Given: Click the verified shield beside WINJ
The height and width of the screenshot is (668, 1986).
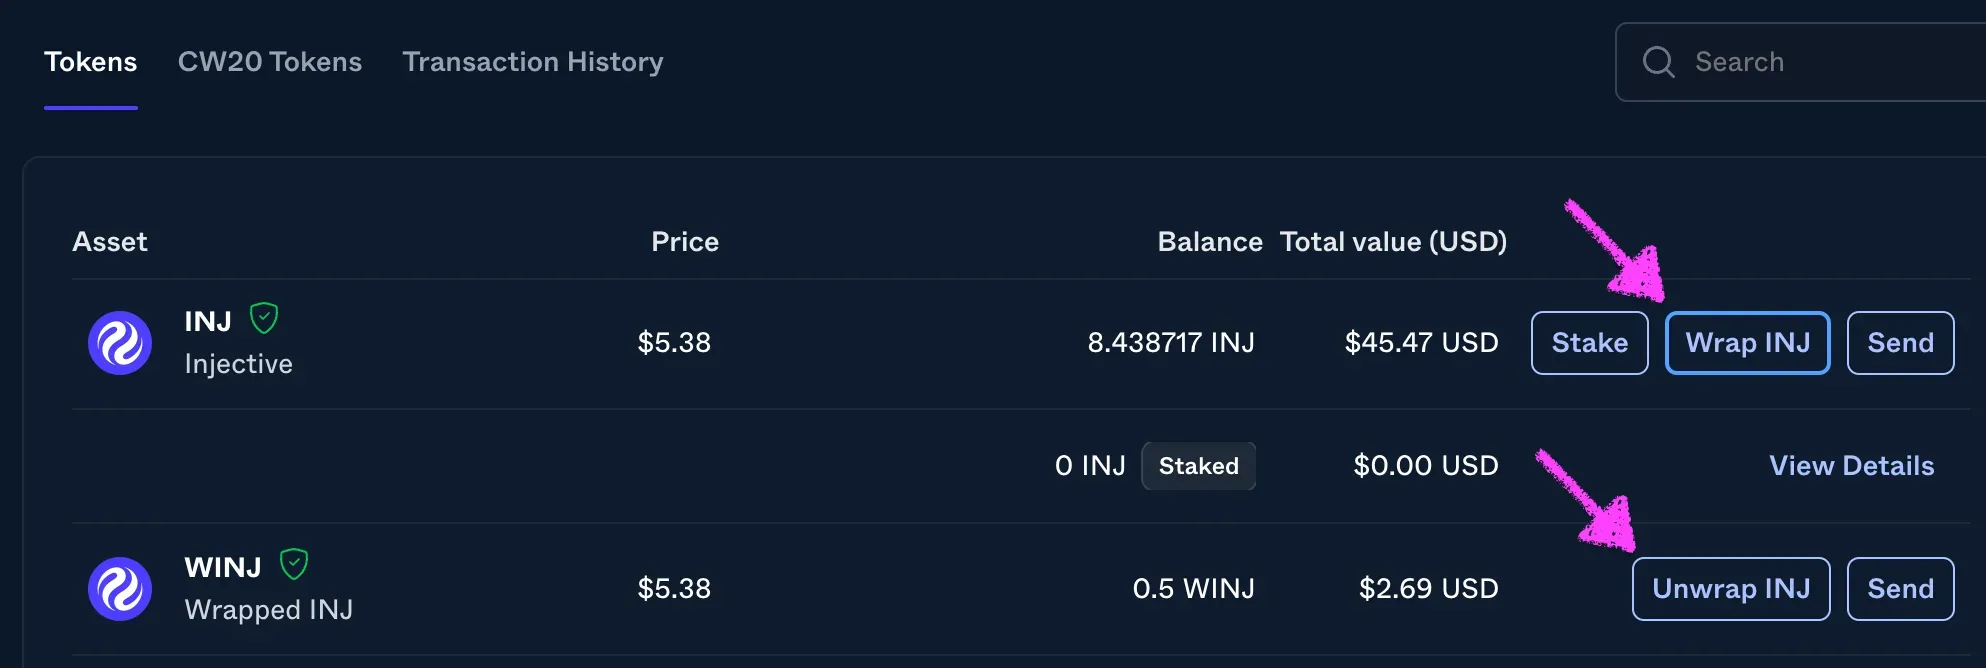Looking at the screenshot, I should point(294,565).
